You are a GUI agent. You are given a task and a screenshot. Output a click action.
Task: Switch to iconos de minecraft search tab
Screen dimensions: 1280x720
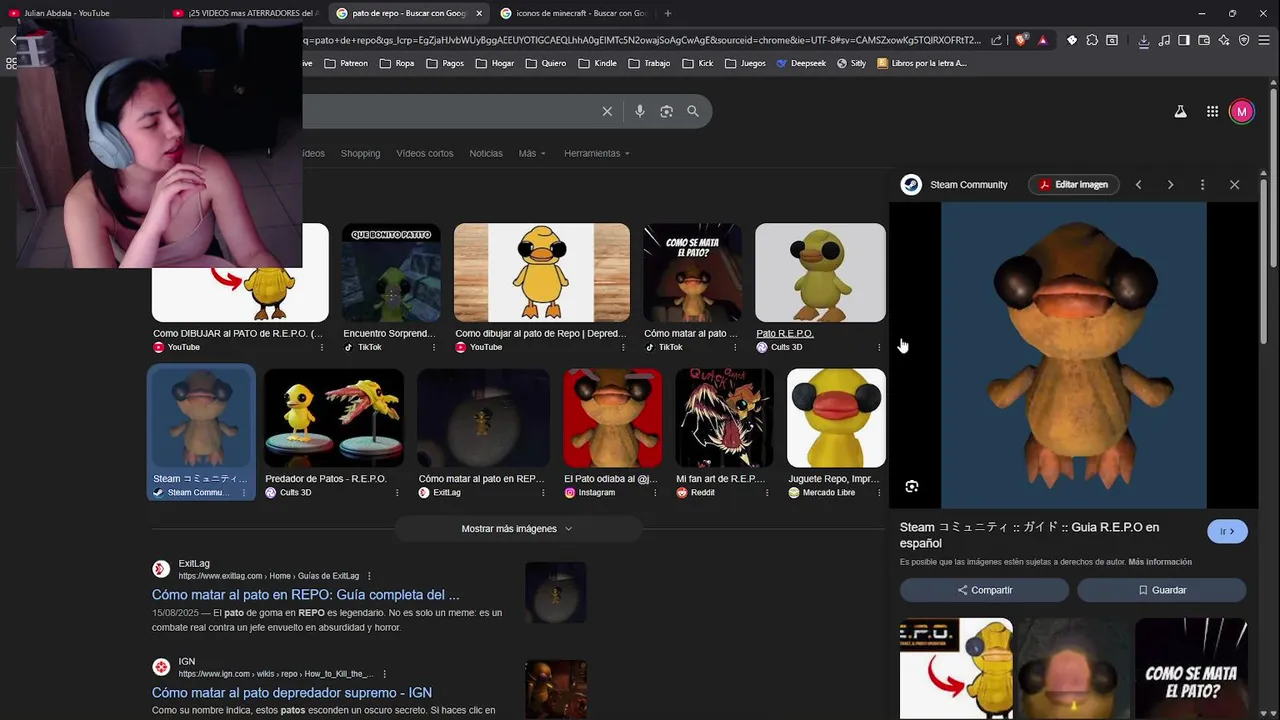(x=573, y=13)
